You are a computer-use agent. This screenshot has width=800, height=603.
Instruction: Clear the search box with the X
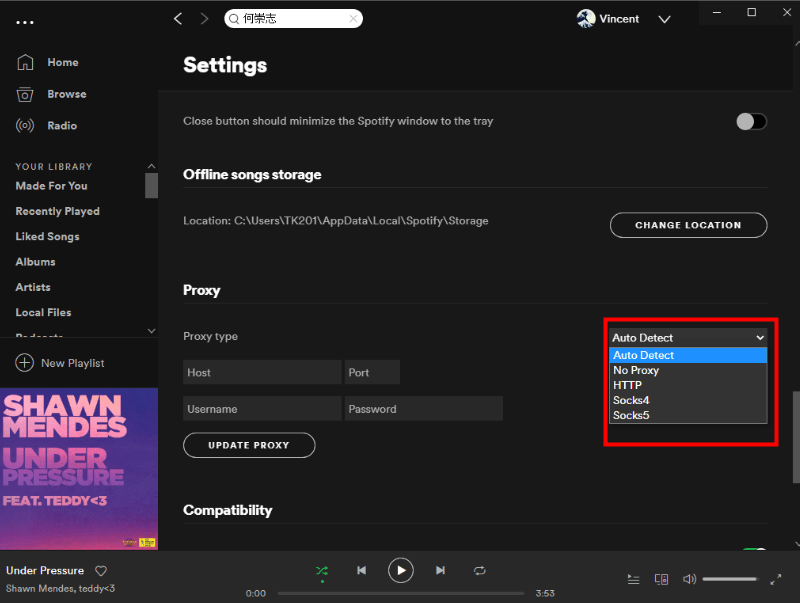pos(354,18)
